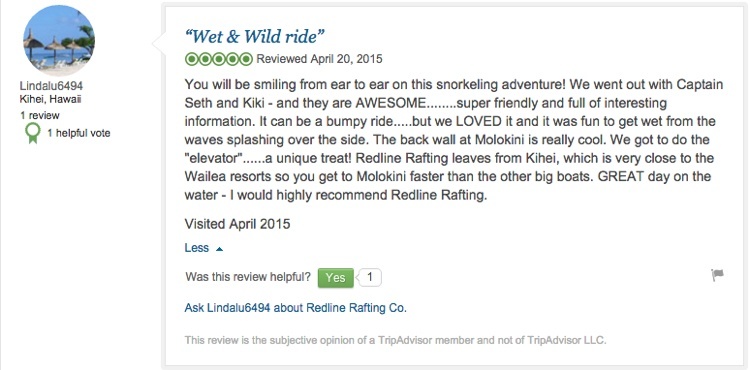
Task: Click the "Was this review helpful?" label
Action: [248, 277]
